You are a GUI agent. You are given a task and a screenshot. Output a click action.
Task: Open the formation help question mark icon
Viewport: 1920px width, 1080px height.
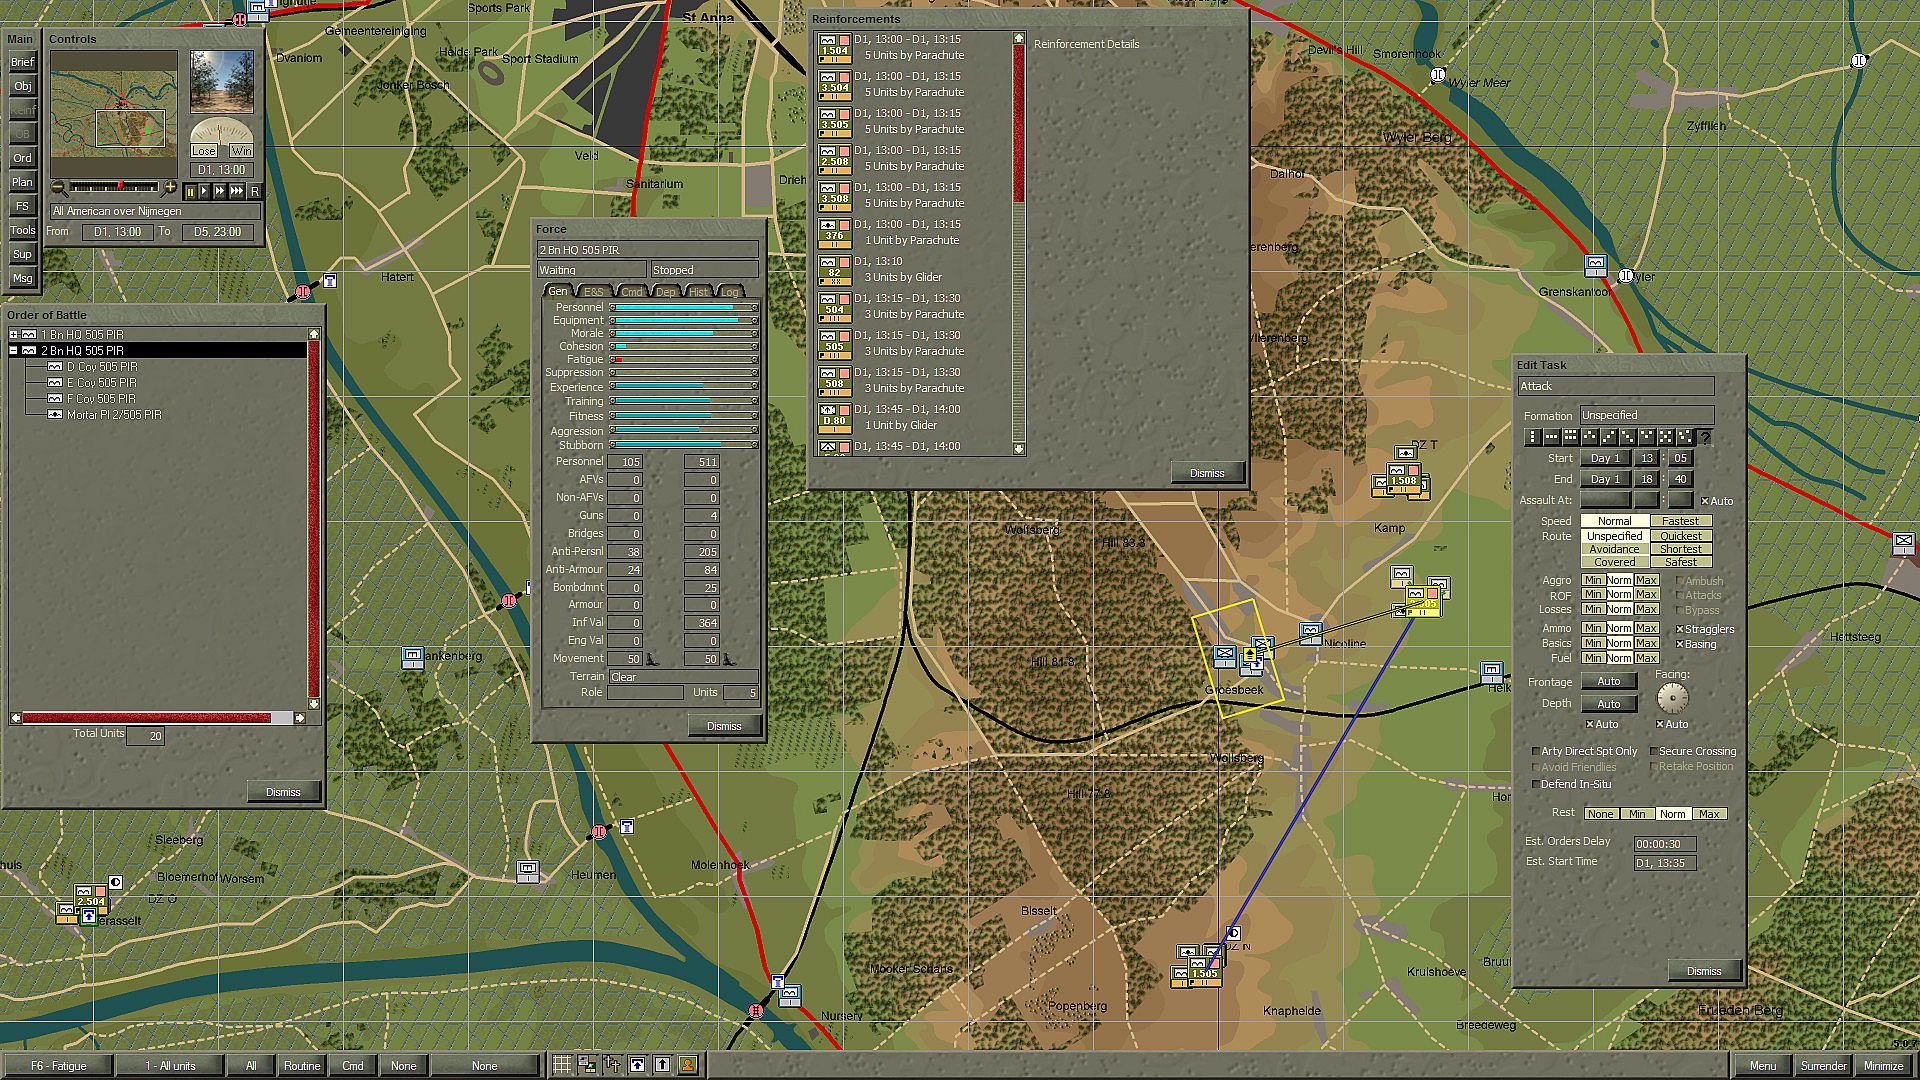[x=1705, y=437]
